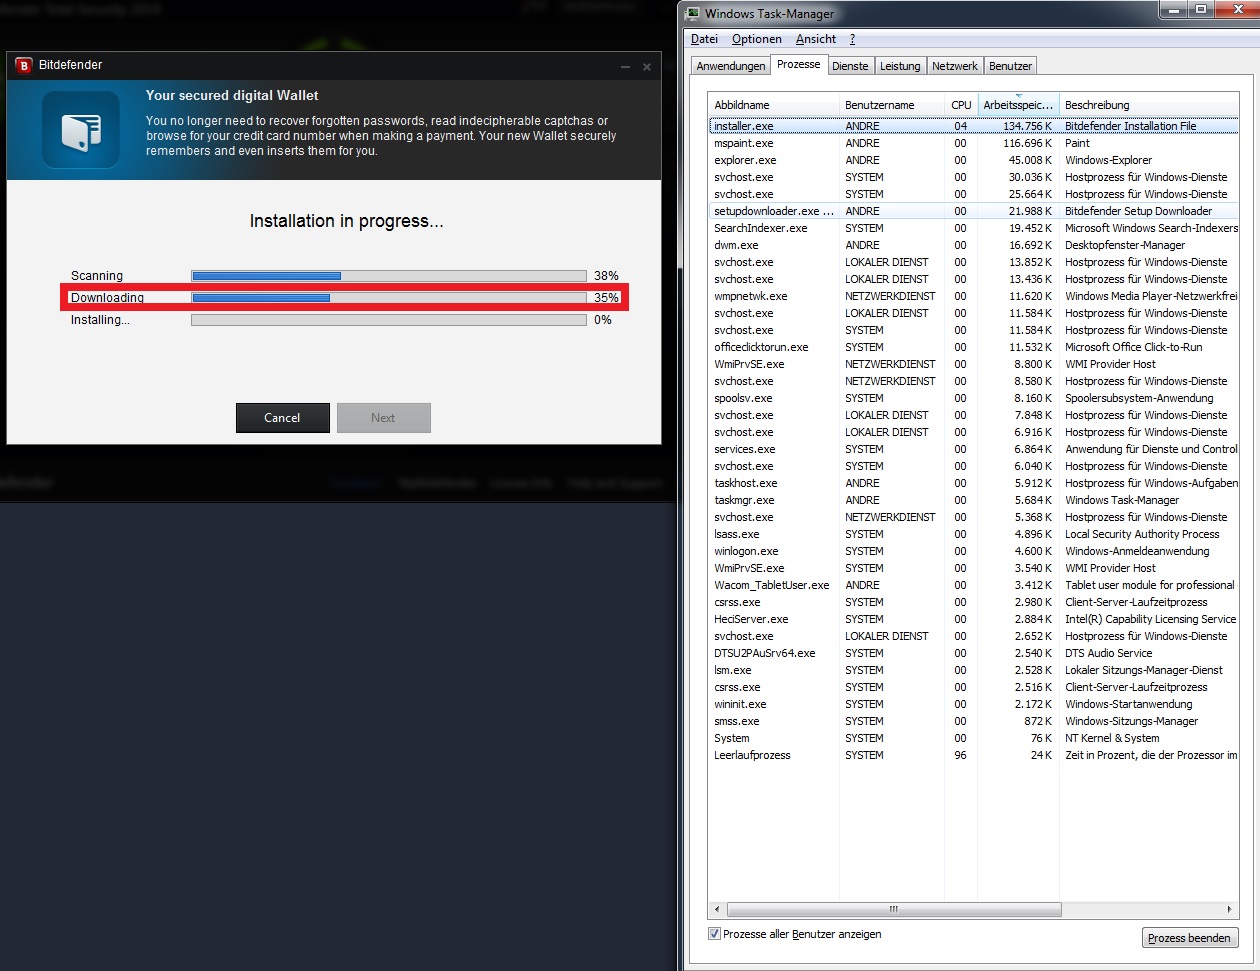1260x971 pixels.
Task: Click the horizontal scrollbar left arrow
Action: (x=717, y=910)
